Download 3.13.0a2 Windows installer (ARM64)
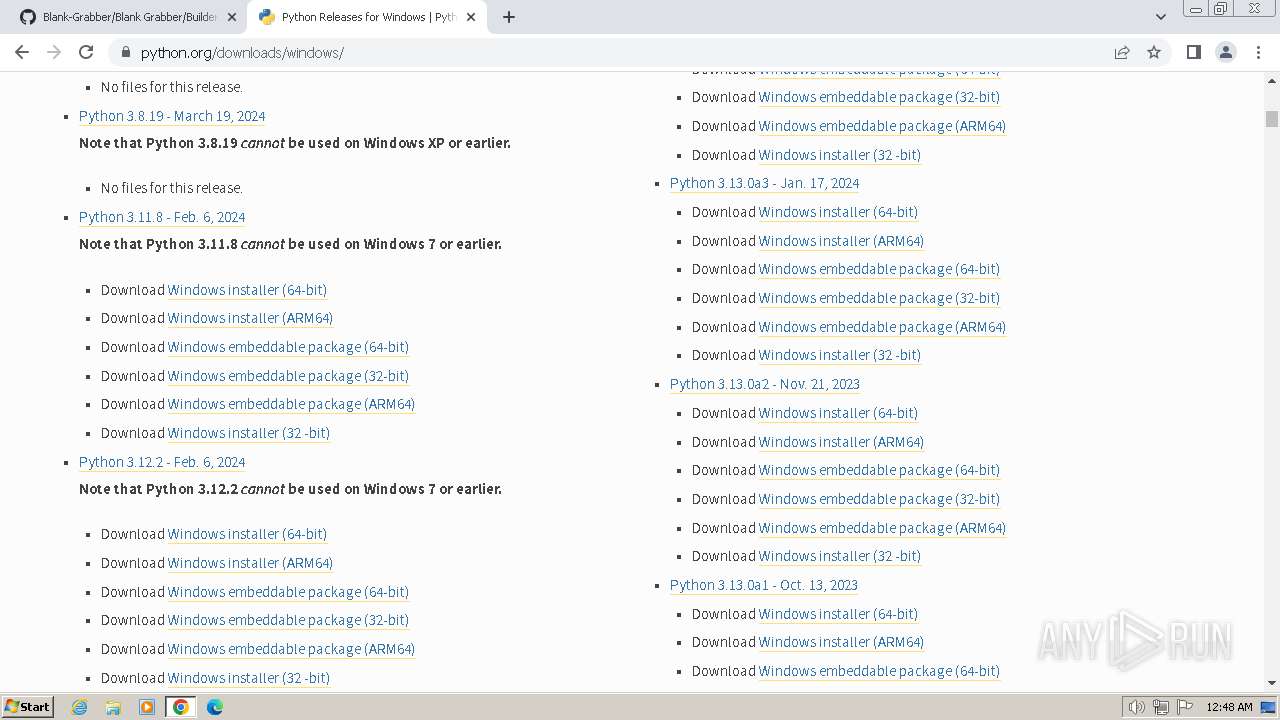The height and width of the screenshot is (720, 1280). coord(841,442)
